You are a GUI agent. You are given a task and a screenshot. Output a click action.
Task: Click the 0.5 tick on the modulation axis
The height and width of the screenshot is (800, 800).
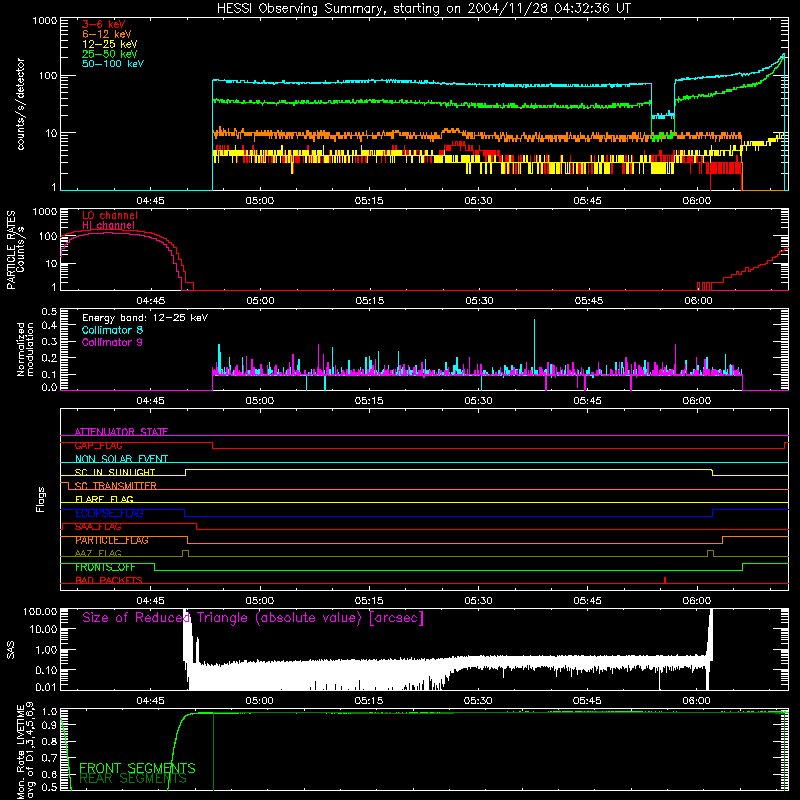click(x=49, y=312)
